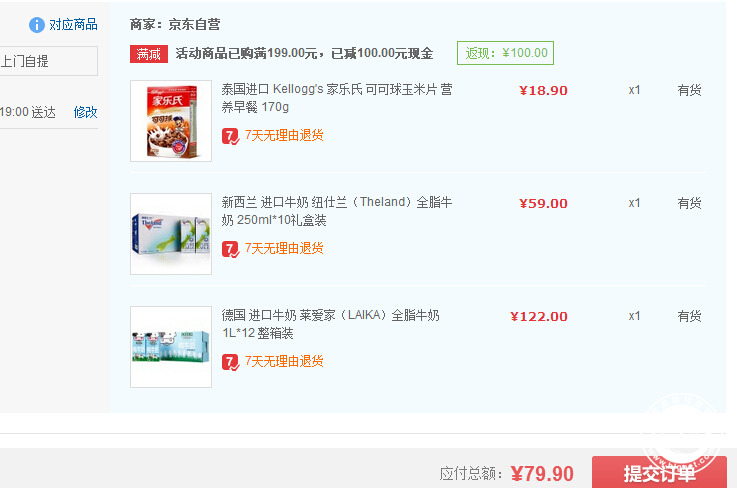Image resolution: width=737 pixels, height=488 pixels.
Task: Click 修改 to change delivery time
Action: point(85,112)
